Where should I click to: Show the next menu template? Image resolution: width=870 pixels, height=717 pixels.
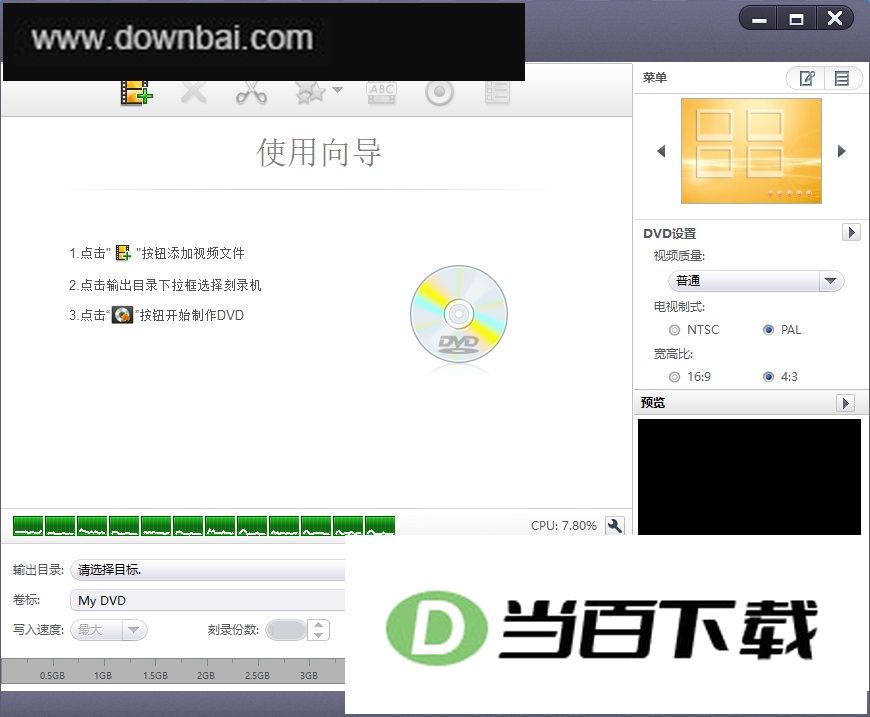coord(842,151)
